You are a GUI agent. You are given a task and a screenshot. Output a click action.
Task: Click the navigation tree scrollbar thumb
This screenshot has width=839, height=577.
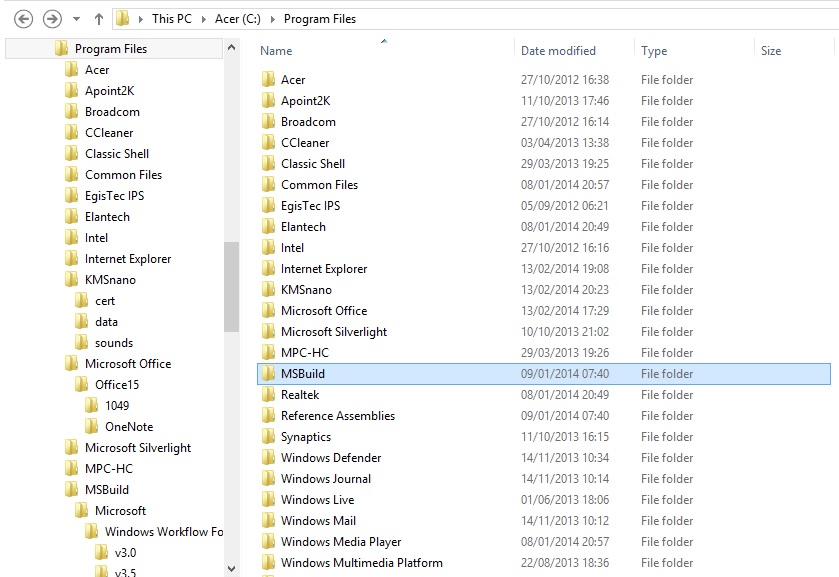pyautogui.click(x=231, y=287)
